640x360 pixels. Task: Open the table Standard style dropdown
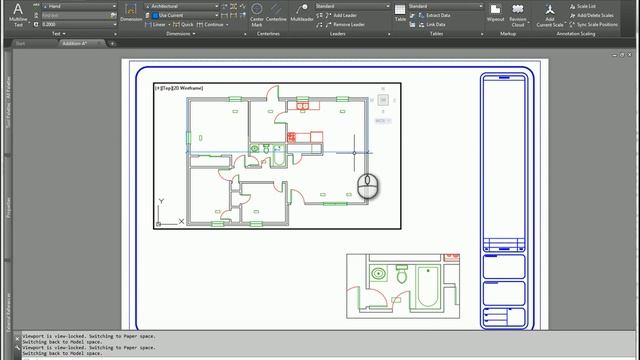(x=480, y=7)
